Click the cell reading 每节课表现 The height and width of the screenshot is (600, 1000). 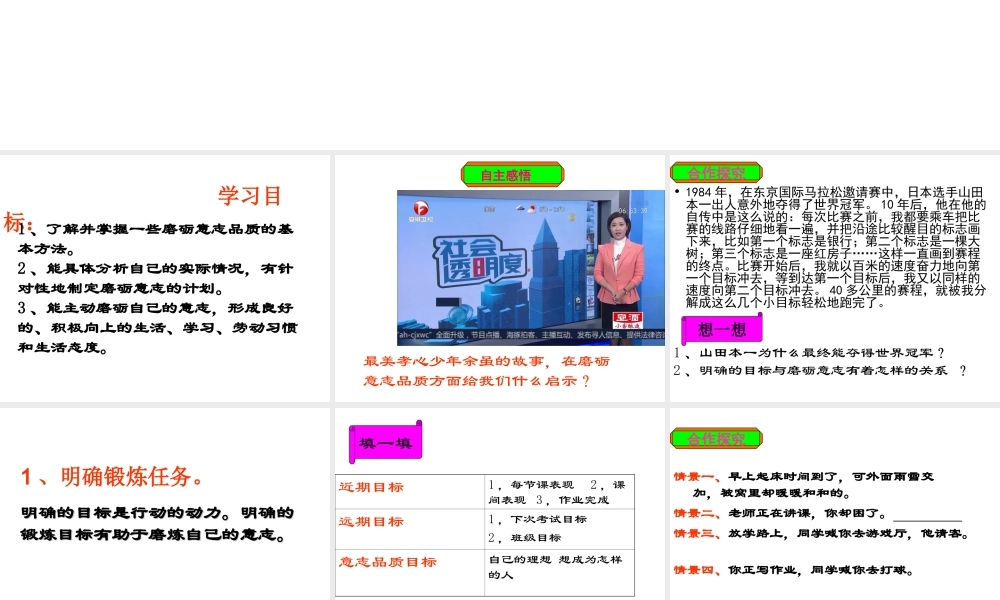(559, 492)
